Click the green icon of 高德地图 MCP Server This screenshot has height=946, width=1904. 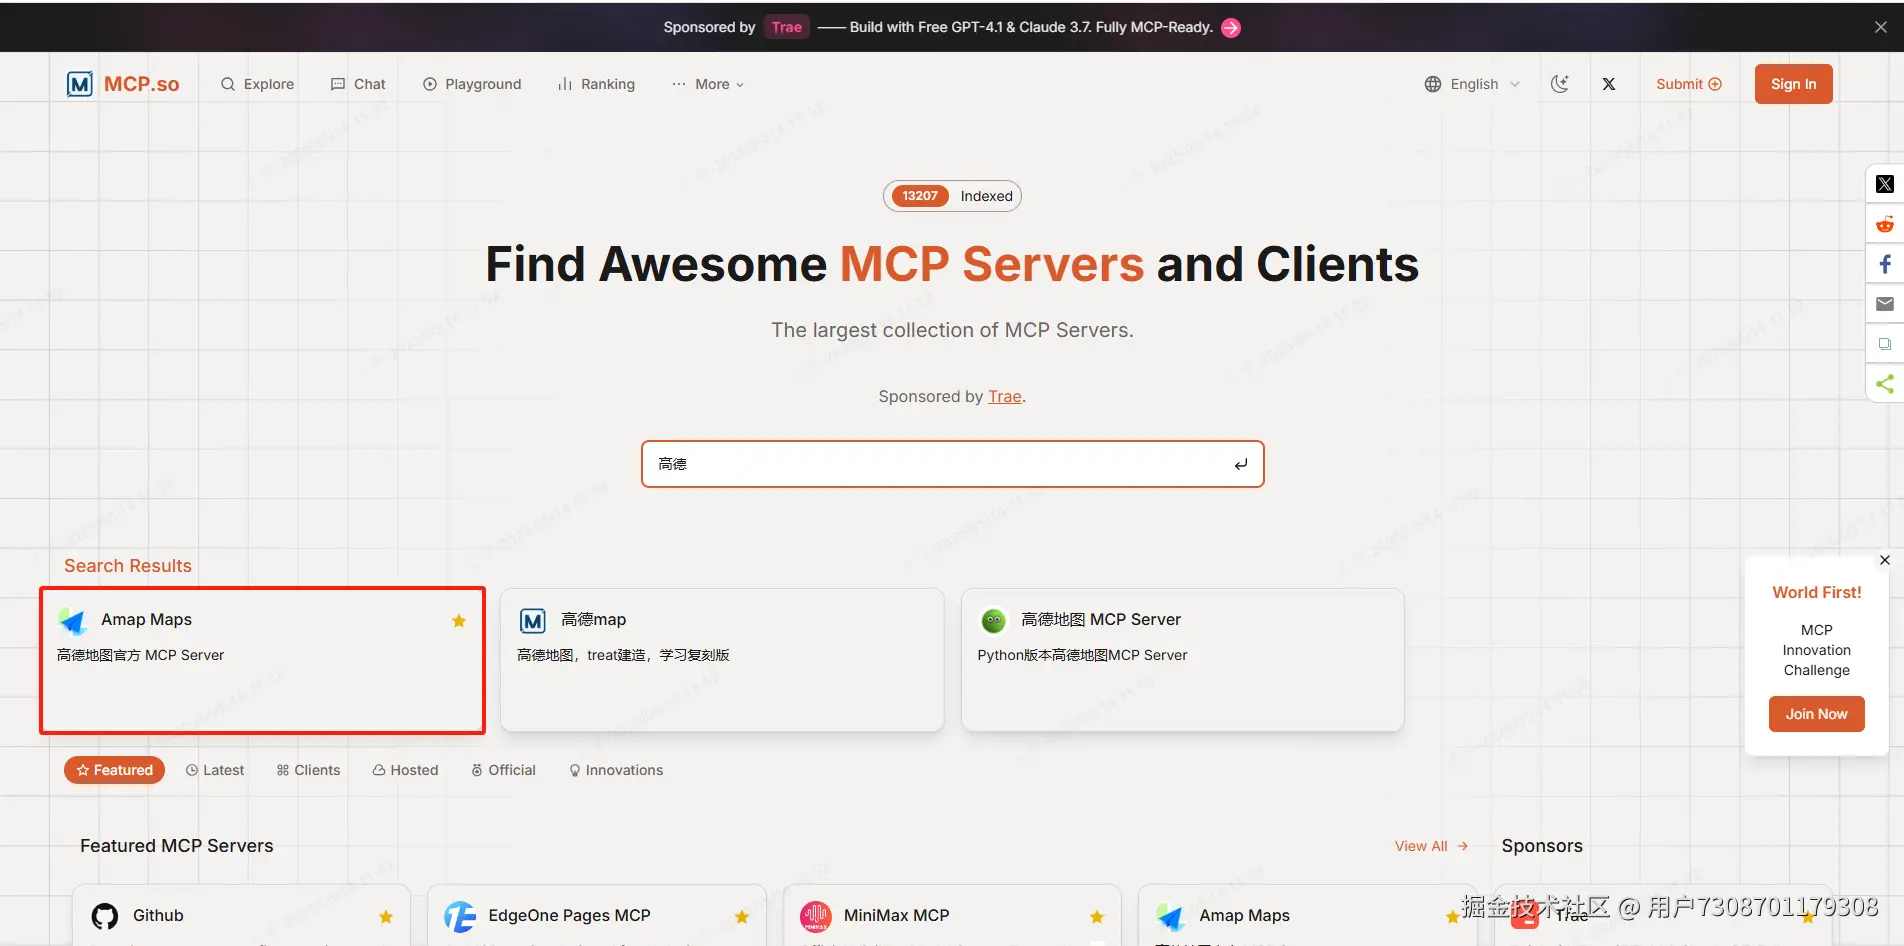pyautogui.click(x=993, y=621)
